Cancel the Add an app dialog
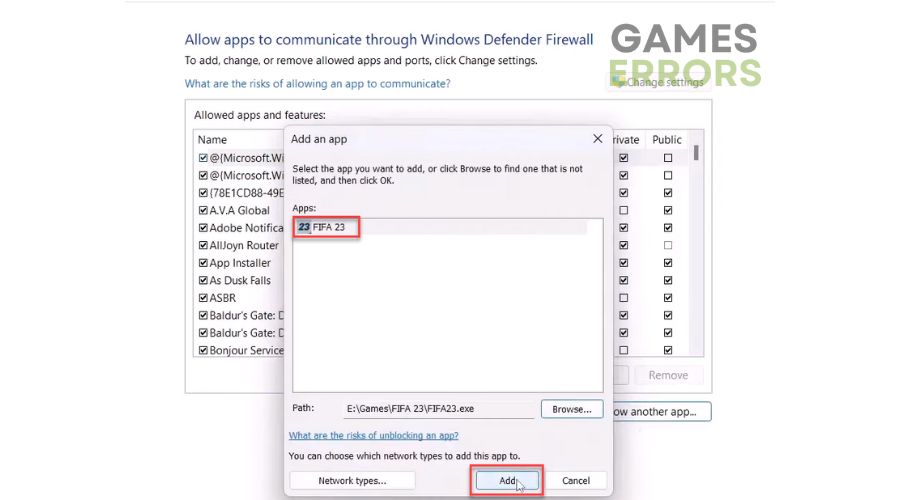Screen dimensions: 900x500 tap(576, 480)
